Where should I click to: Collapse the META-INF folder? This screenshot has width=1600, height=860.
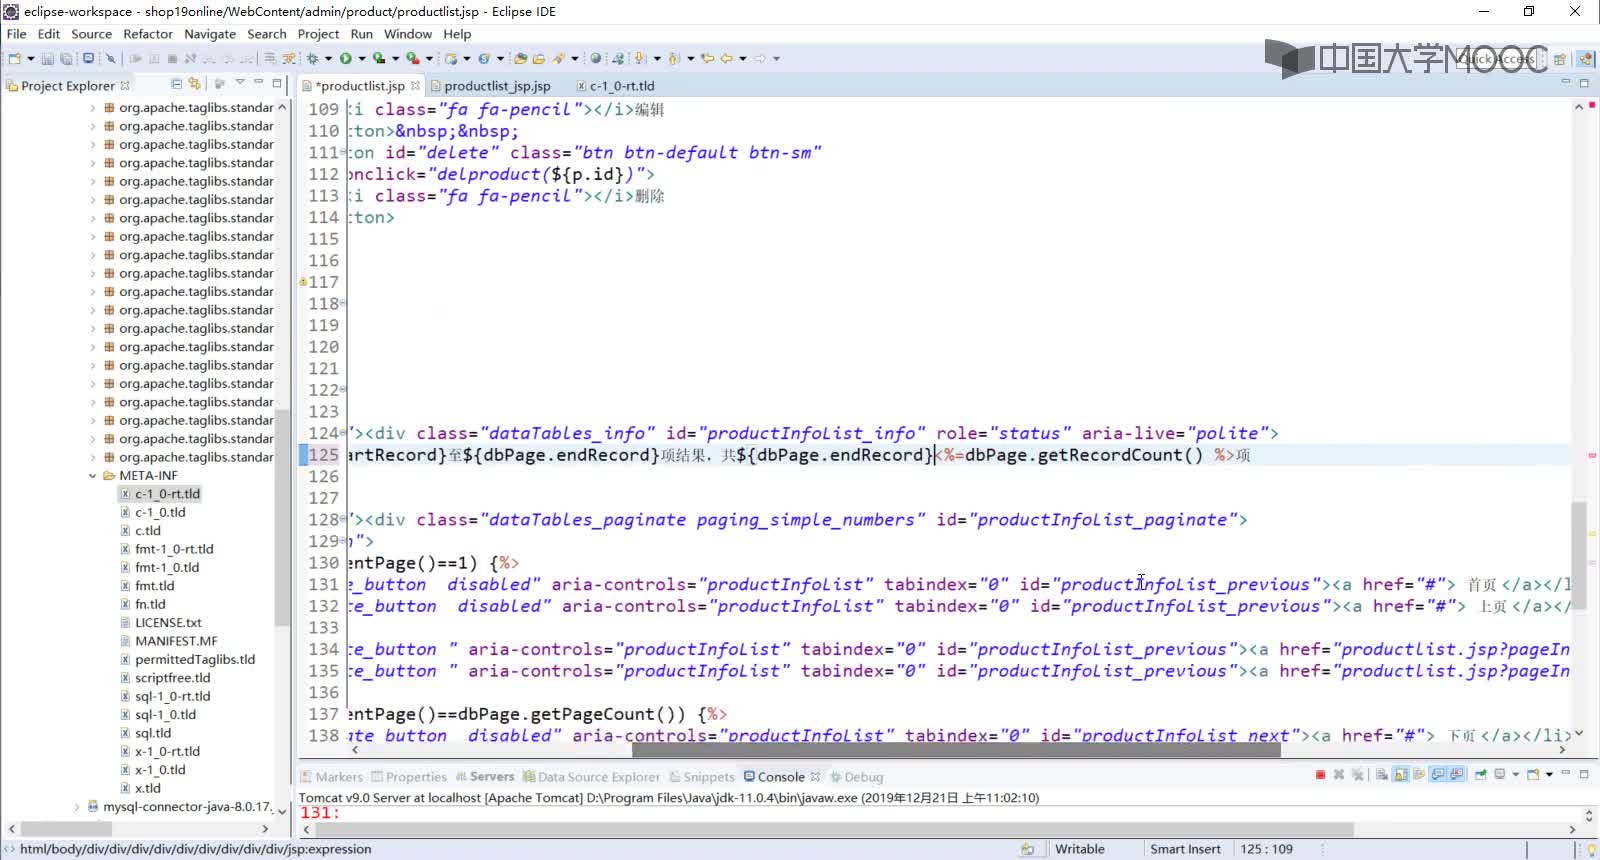93,476
